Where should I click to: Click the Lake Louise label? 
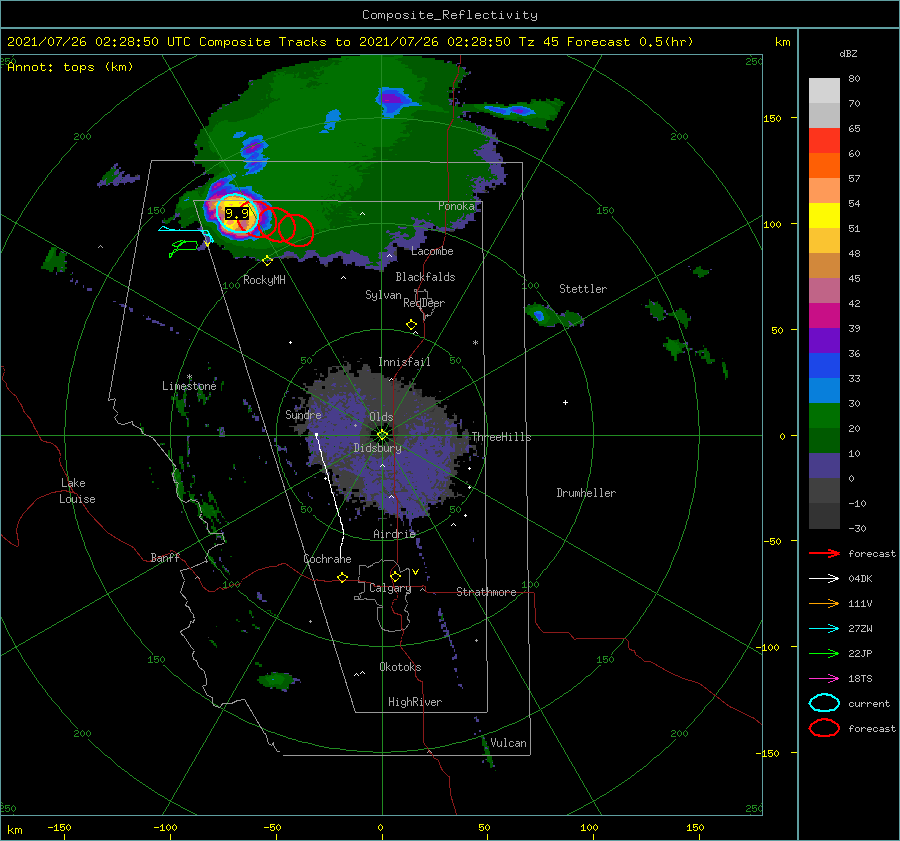[x=77, y=491]
